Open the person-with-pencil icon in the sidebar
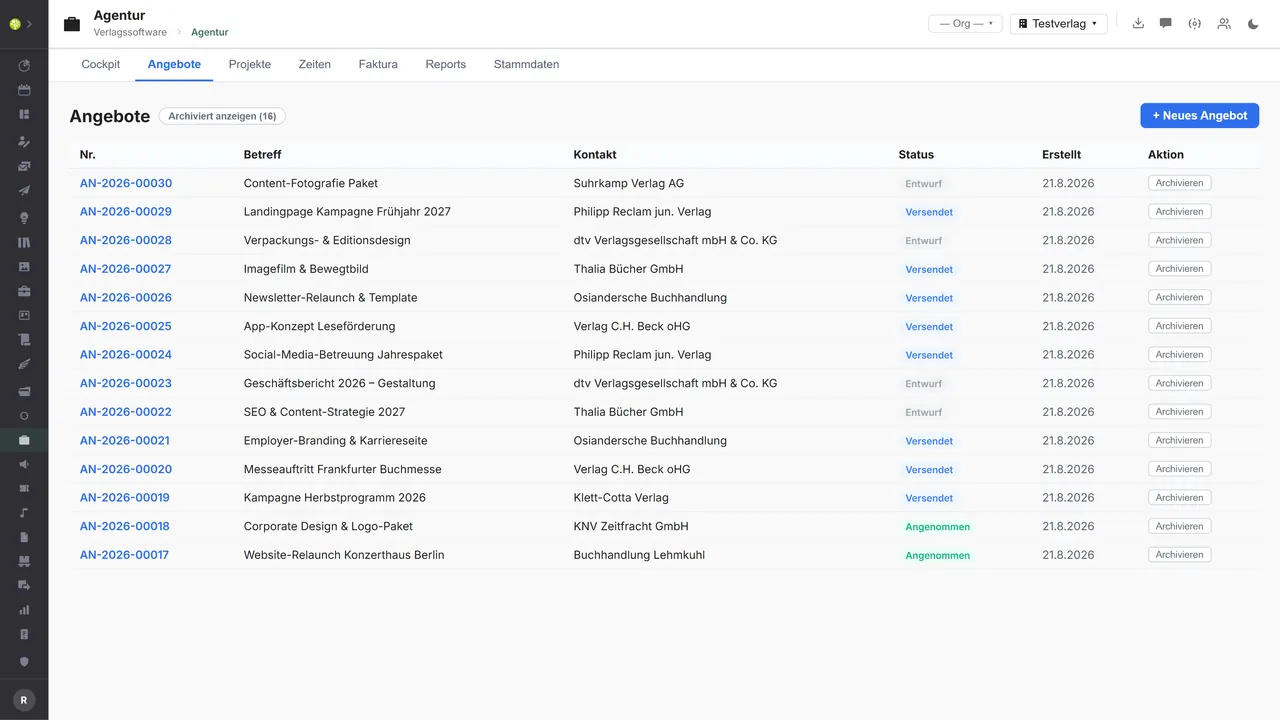The image size is (1280, 720). pos(24,141)
